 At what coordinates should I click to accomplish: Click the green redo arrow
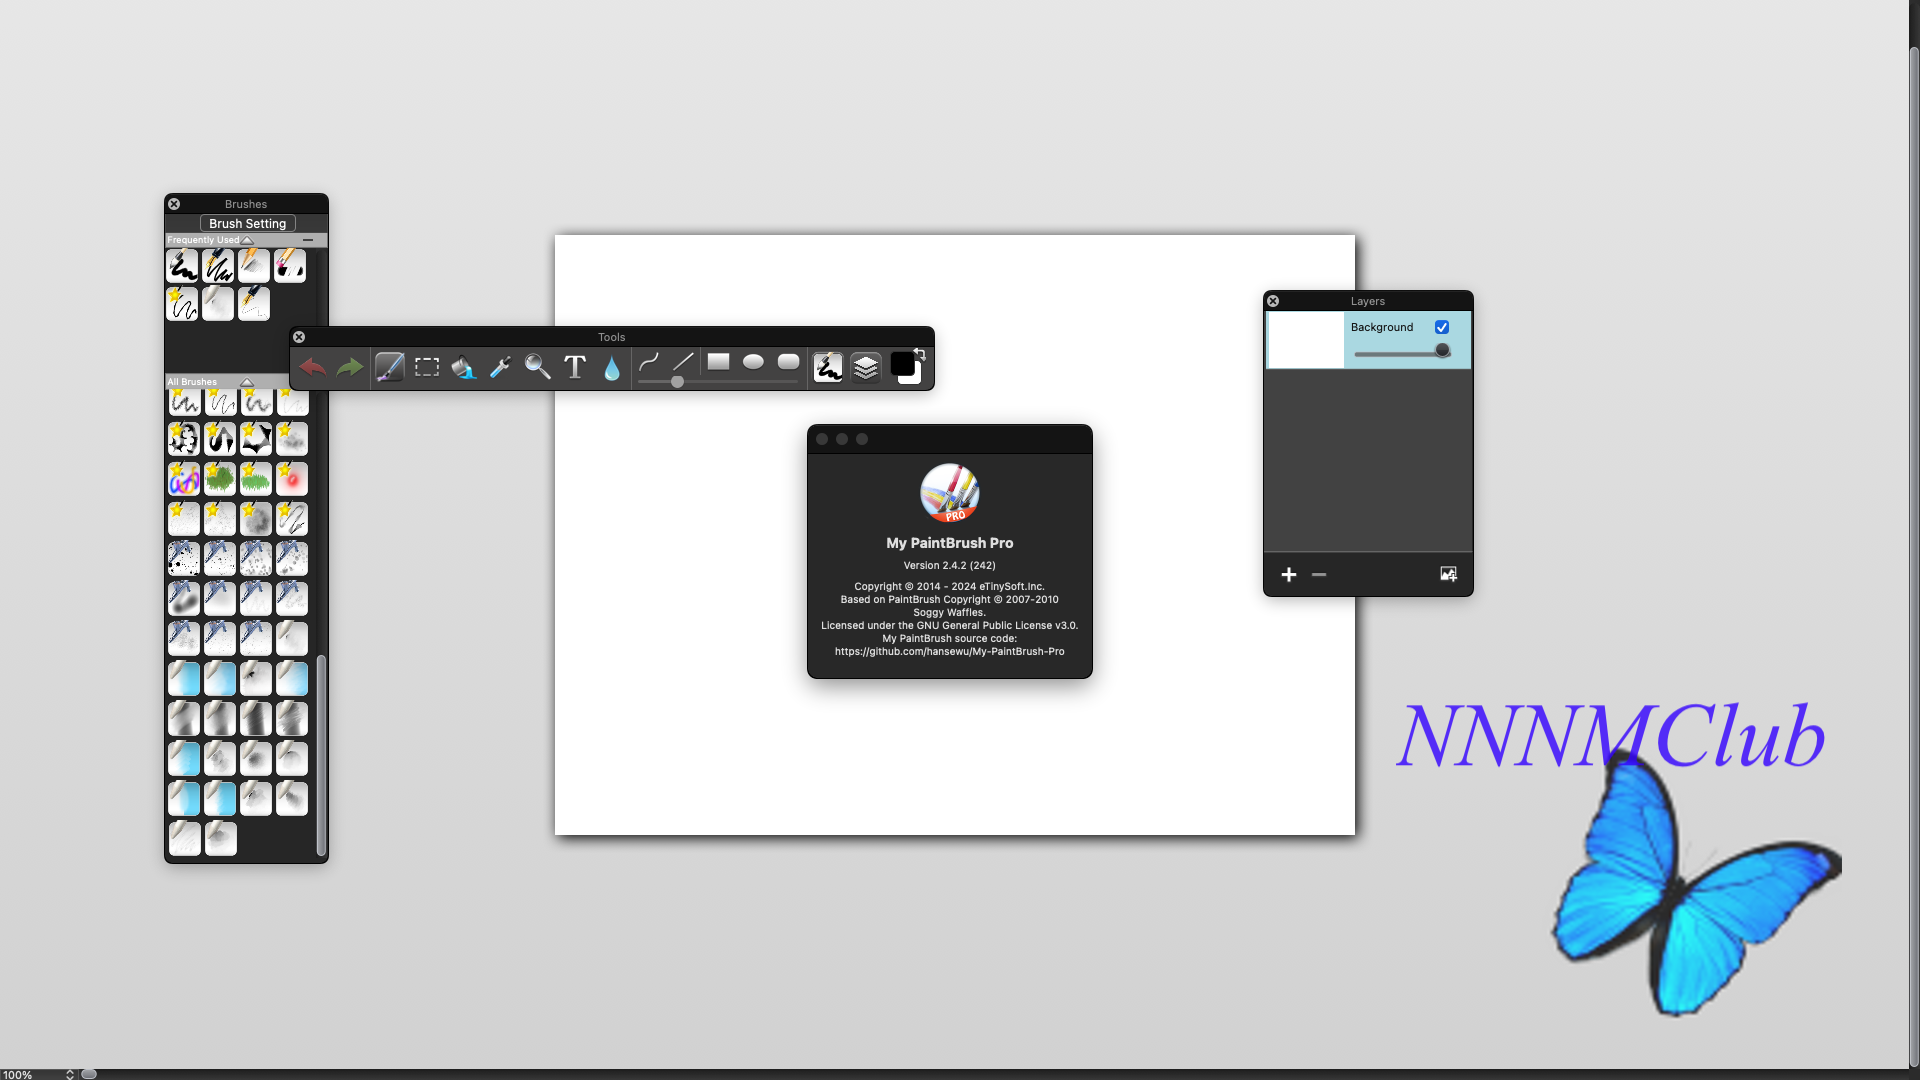(x=349, y=367)
